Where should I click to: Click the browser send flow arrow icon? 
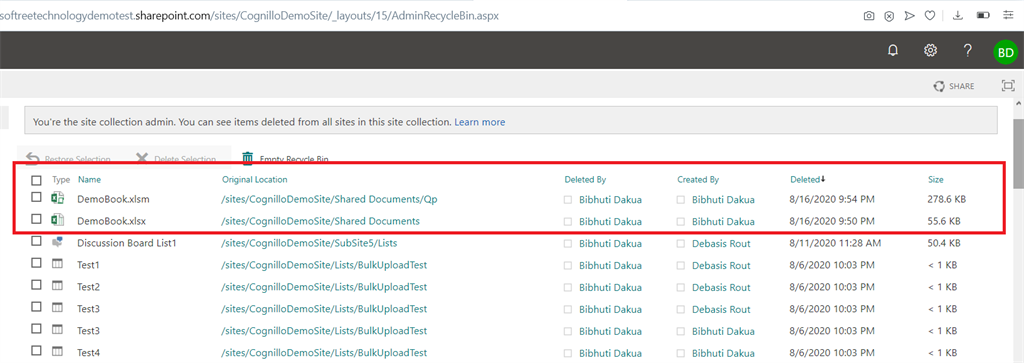point(910,16)
